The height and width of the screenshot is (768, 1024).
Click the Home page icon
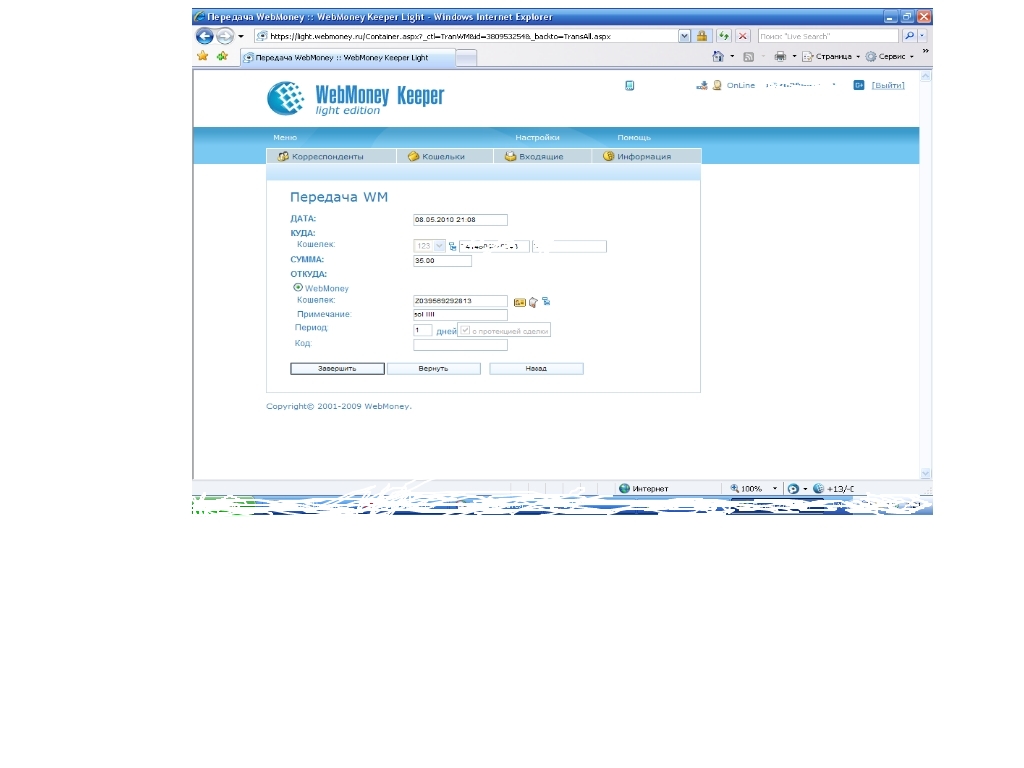click(x=718, y=57)
